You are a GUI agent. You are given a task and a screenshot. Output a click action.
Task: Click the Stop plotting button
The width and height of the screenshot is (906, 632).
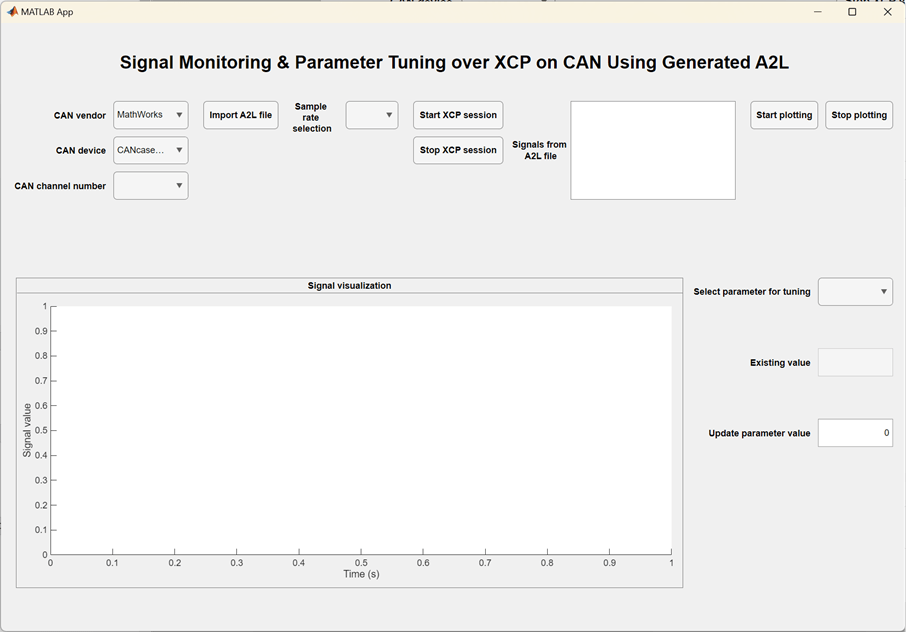pyautogui.click(x=859, y=115)
